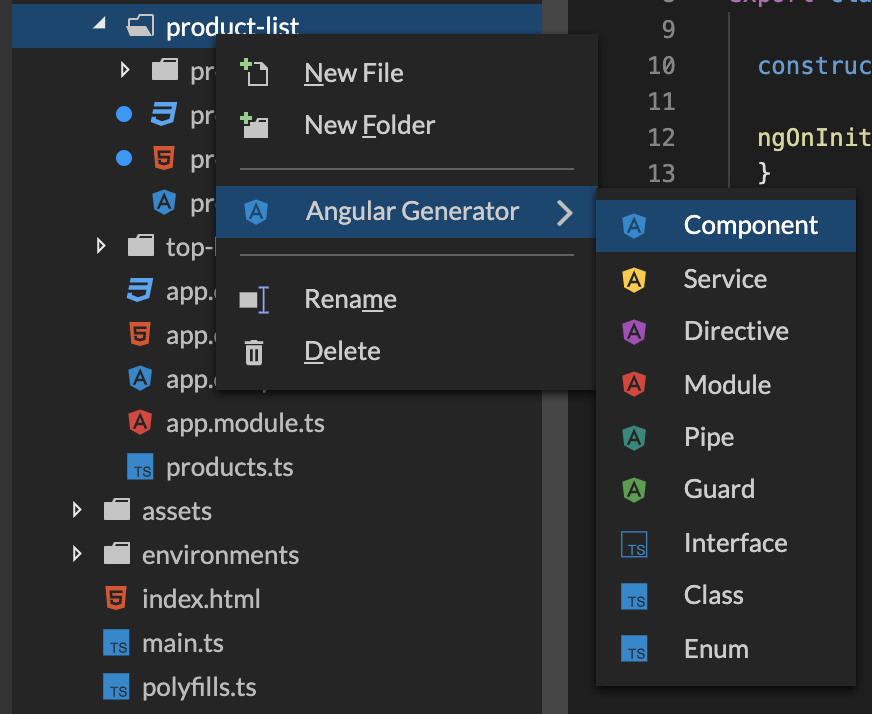Open Angular Generator submenu

[406, 212]
